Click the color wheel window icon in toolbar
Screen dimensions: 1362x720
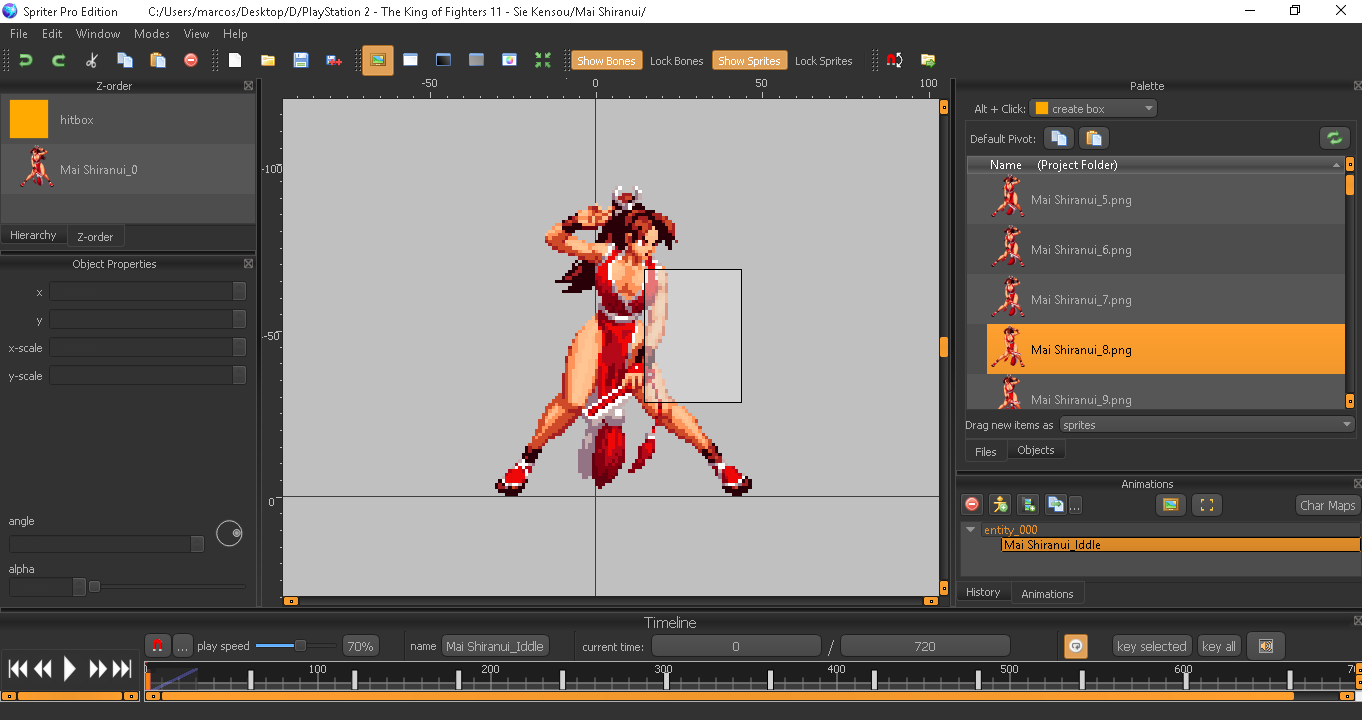[509, 60]
